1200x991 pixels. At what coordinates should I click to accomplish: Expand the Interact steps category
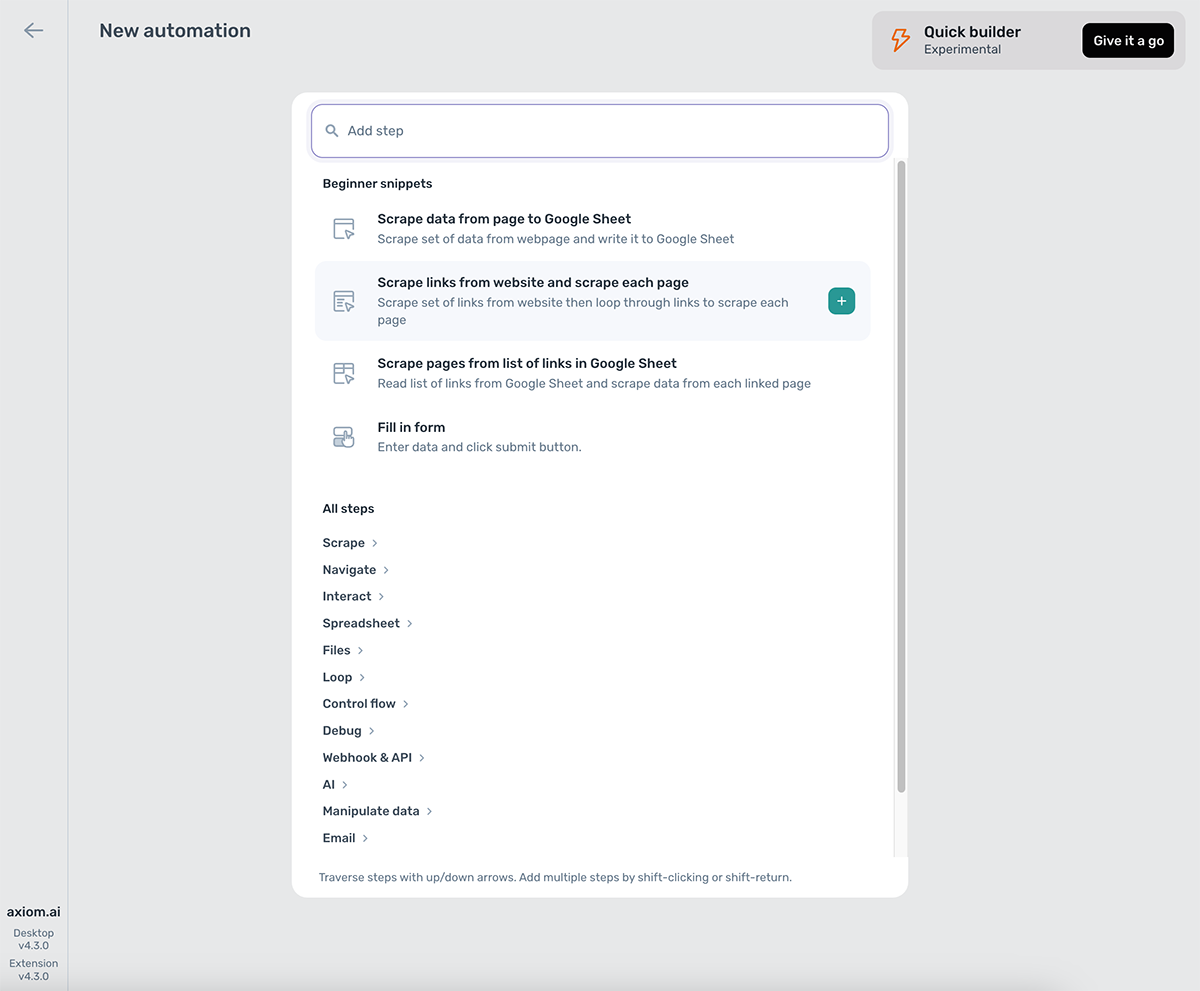pyautogui.click(x=354, y=596)
